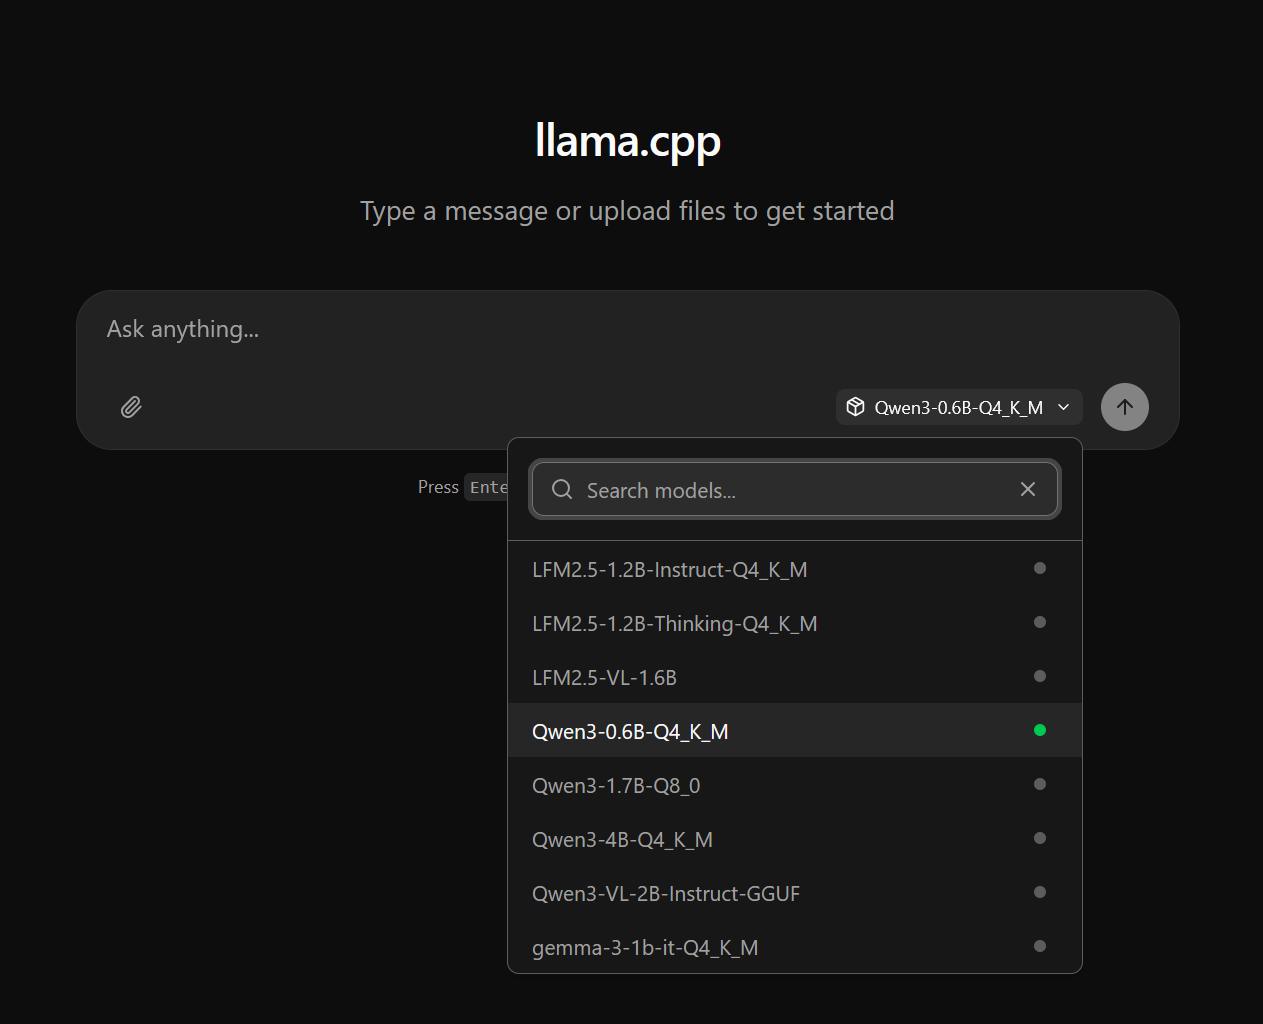Click the status dot beside gemma-3-1b-it-Q4_K_M
Screen dimensions: 1263x1024
pos(1040,945)
